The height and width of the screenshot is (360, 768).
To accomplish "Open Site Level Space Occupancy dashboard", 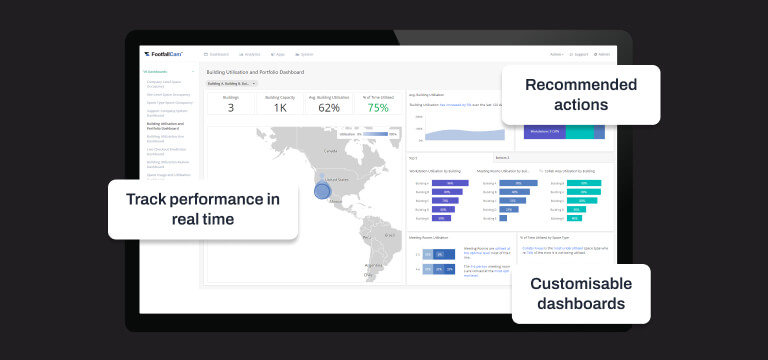I will tap(168, 95).
